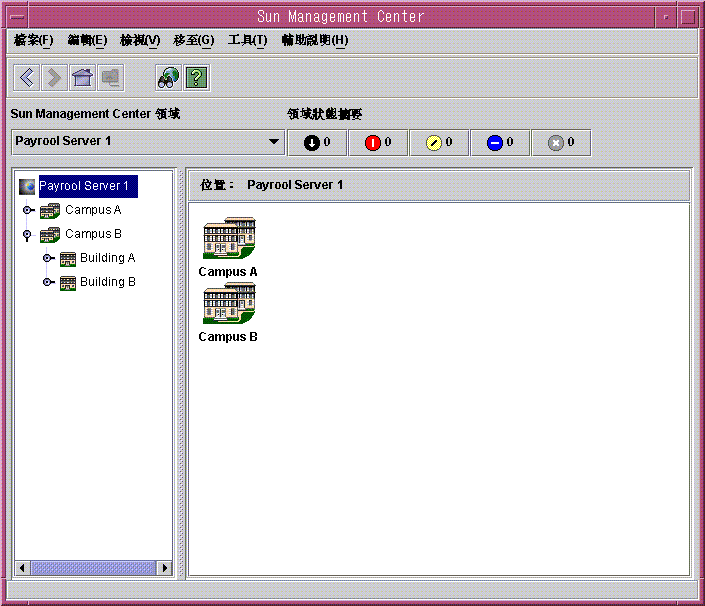This screenshot has height=606, width=705.
Task: Open the 輔助說明(H) Help menu
Action: tap(315, 40)
